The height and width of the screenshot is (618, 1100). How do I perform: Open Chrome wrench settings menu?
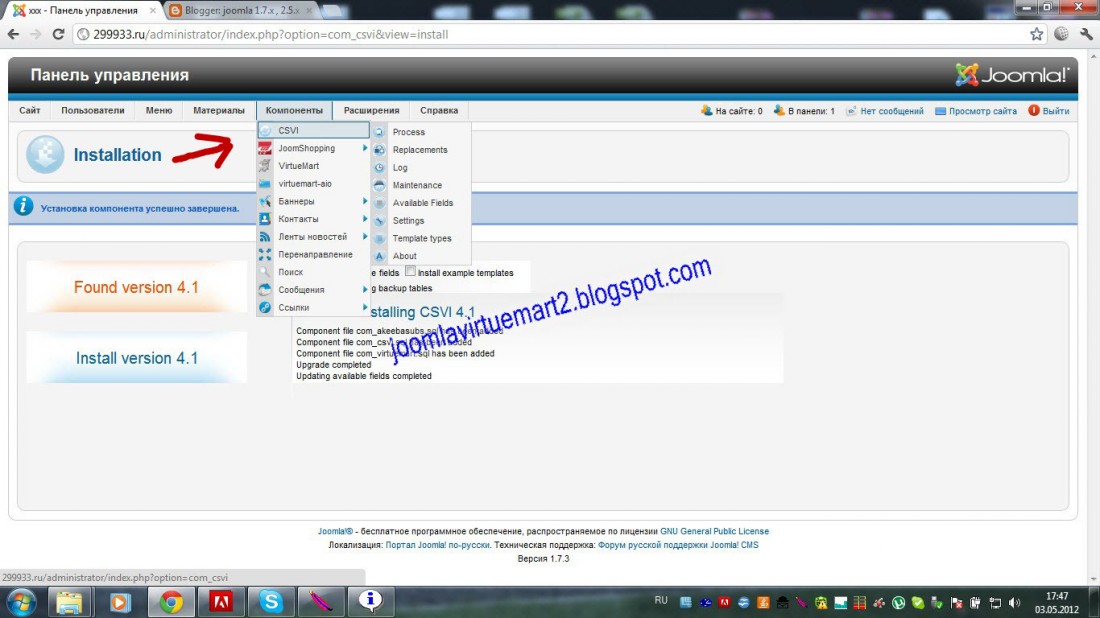[1086, 34]
